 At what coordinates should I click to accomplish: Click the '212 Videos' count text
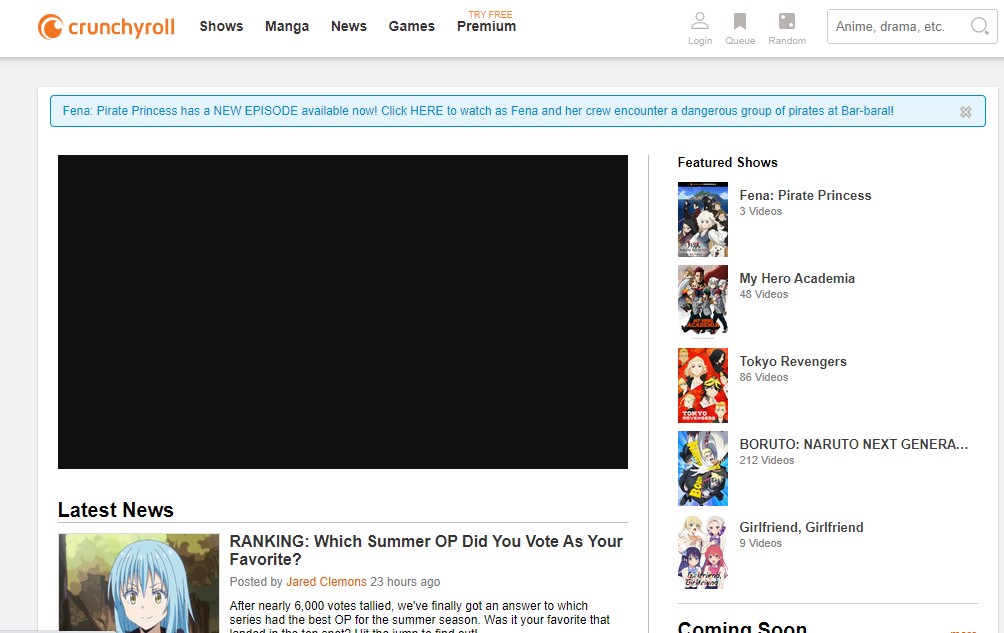(766, 460)
